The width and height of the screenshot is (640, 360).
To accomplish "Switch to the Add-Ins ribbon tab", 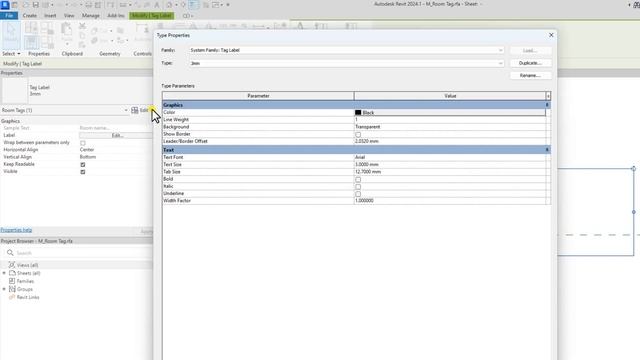I will pyautogui.click(x=116, y=16).
